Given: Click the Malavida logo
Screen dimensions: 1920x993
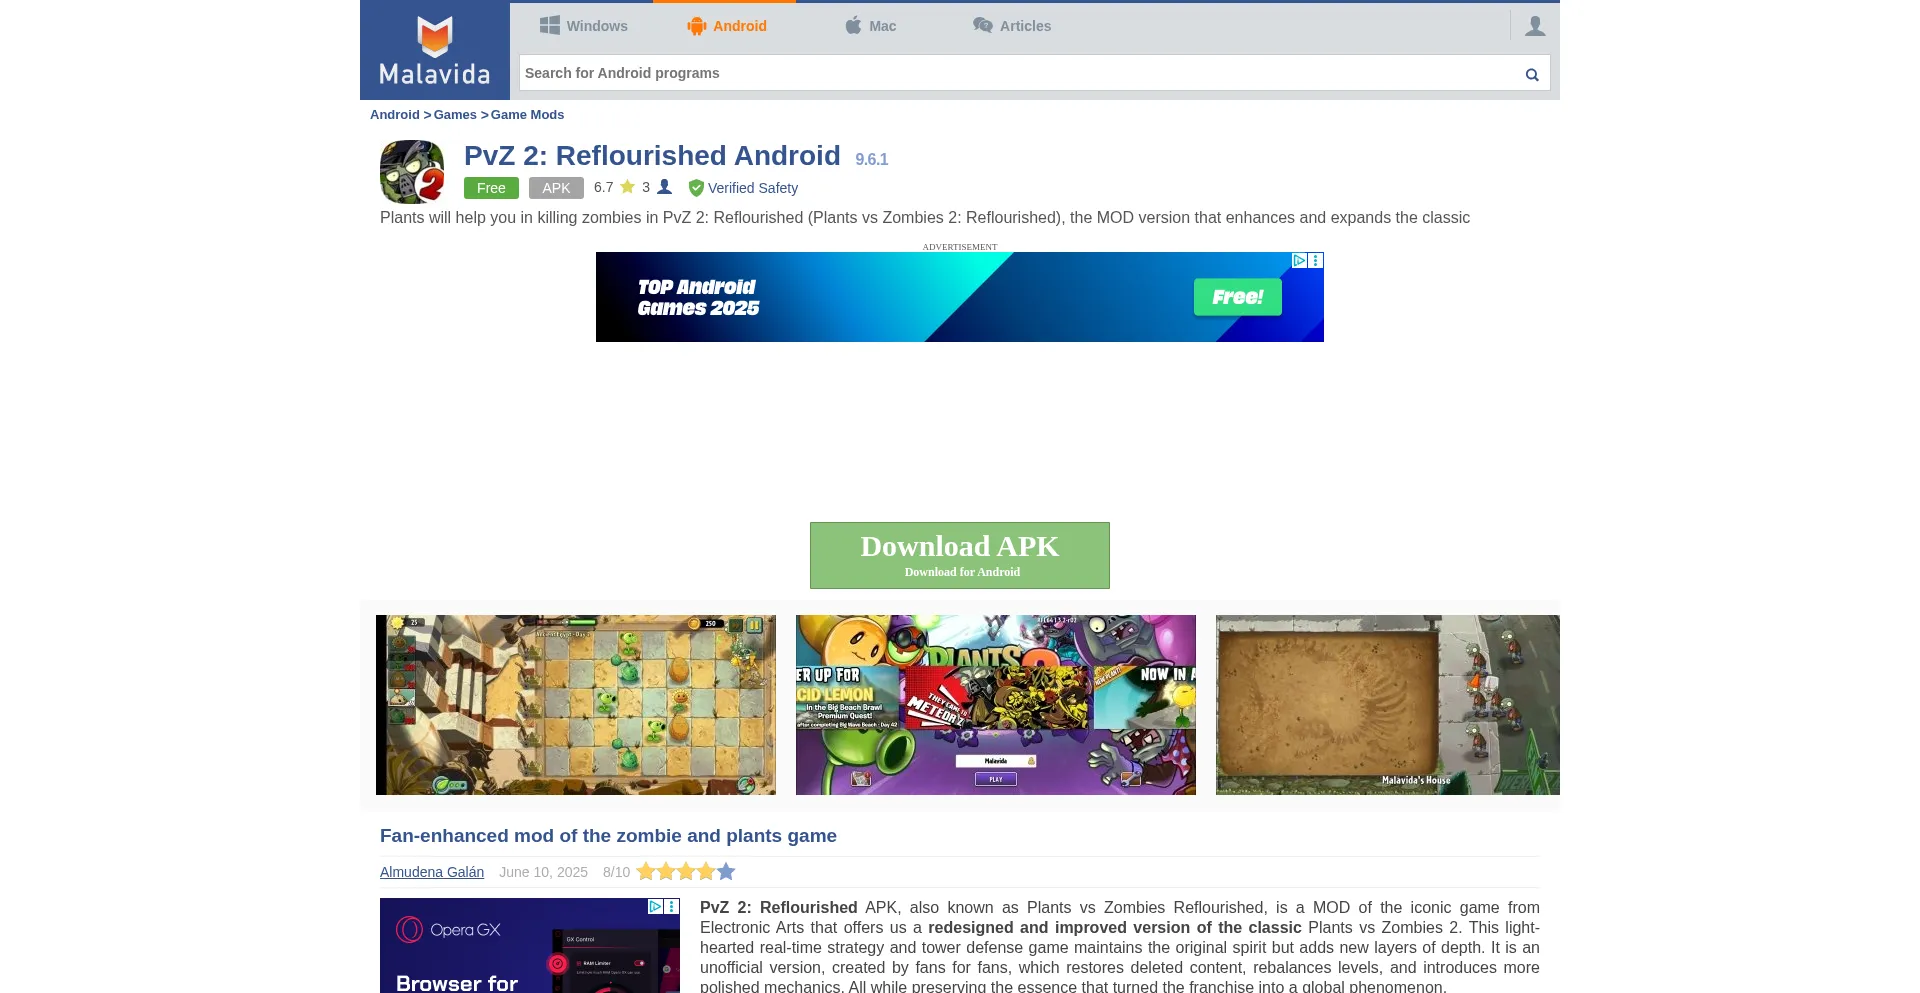Looking at the screenshot, I should coord(434,50).
